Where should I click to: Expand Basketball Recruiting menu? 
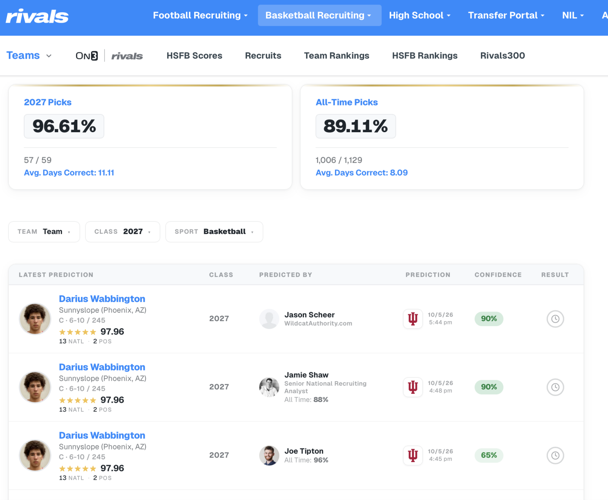[320, 16]
